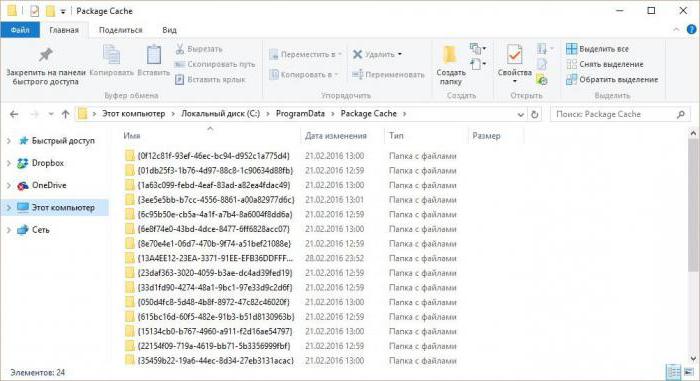Click the vertical scrollbar down arrow
The image size is (700, 381).
(693, 358)
